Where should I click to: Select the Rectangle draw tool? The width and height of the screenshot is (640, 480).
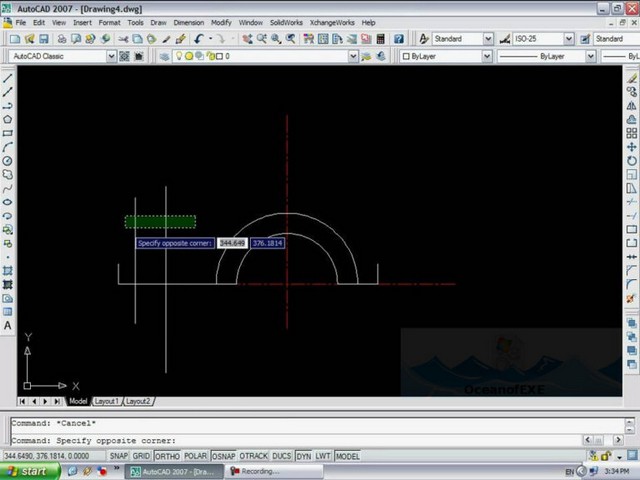pyautogui.click(x=7, y=133)
